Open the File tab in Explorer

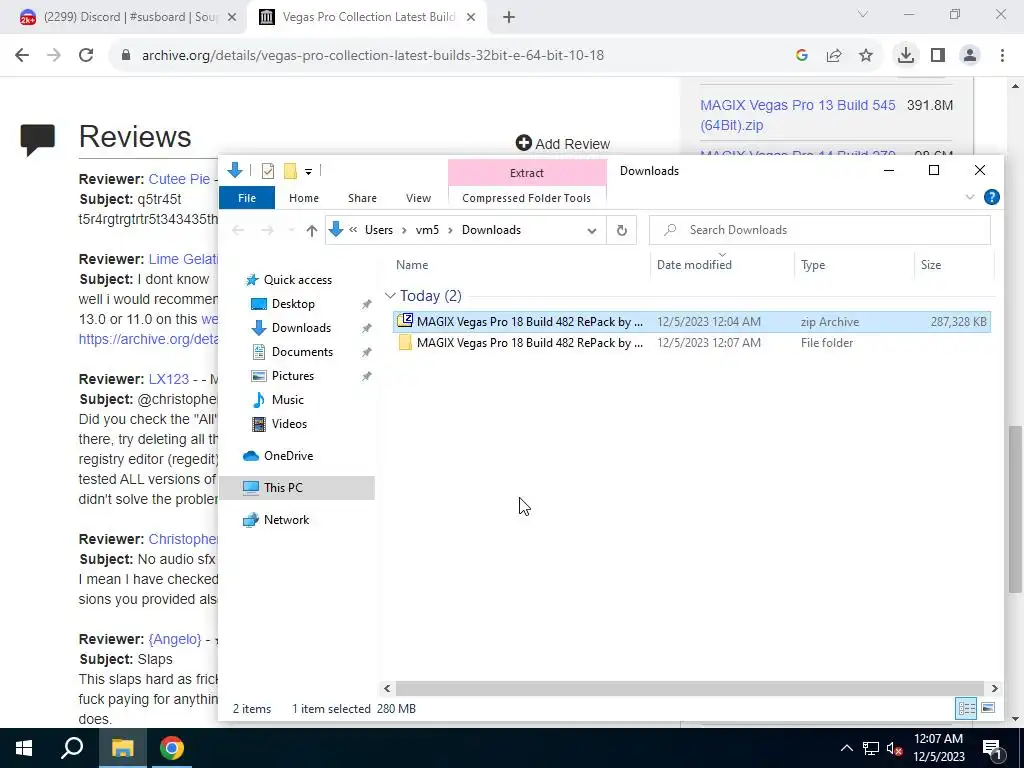click(247, 198)
